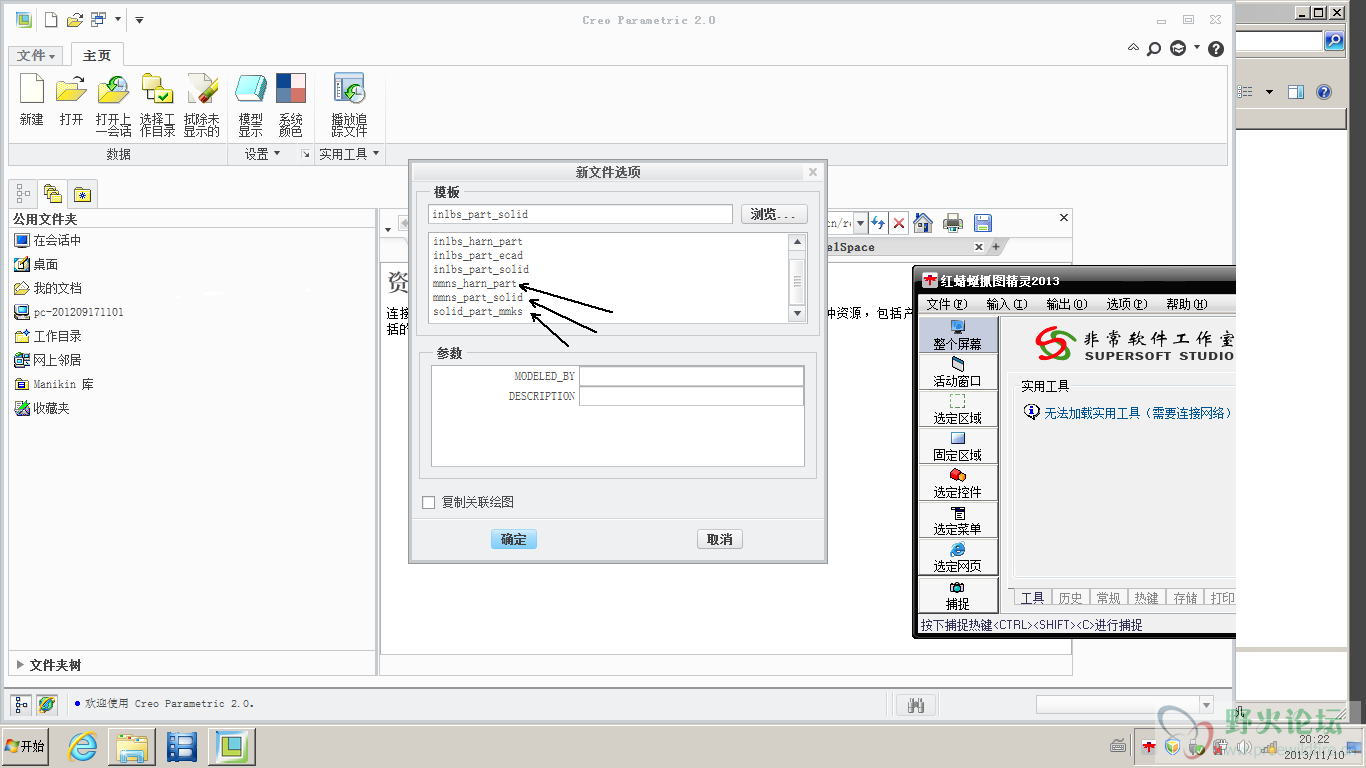The image size is (1366, 768).
Task: Click browser refresh arrows icon
Action: coord(878,223)
